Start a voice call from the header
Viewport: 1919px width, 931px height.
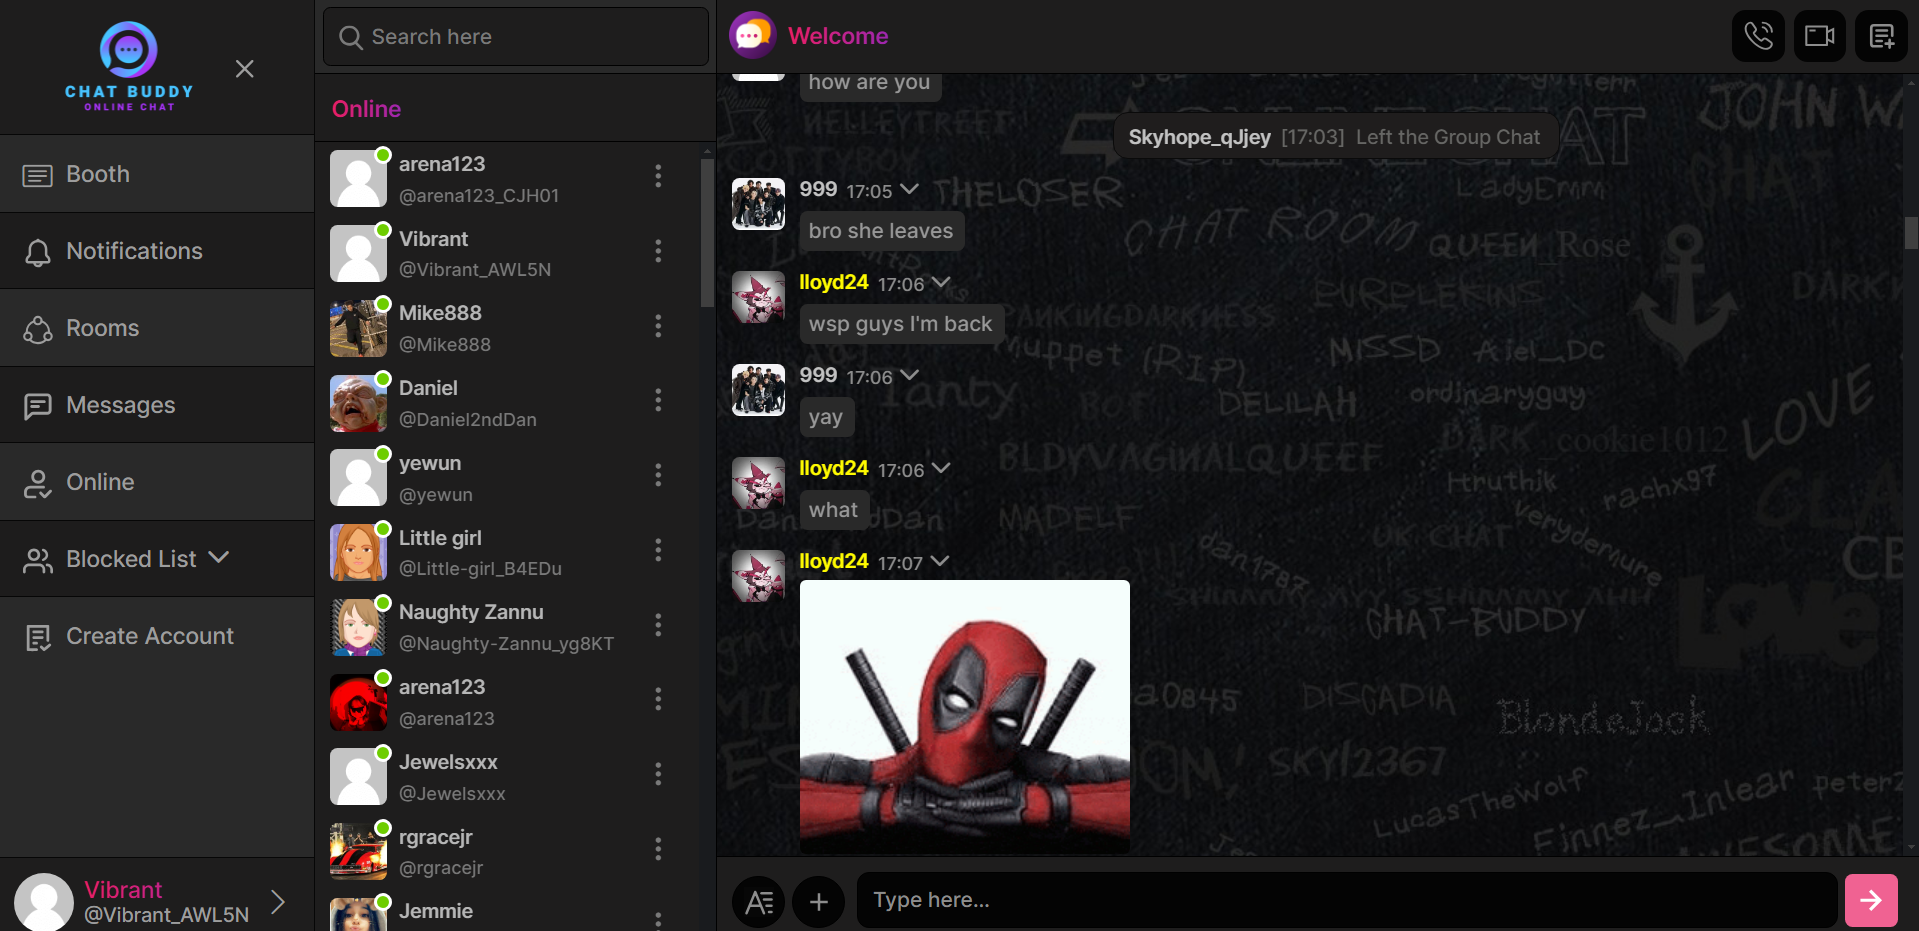pos(1758,36)
